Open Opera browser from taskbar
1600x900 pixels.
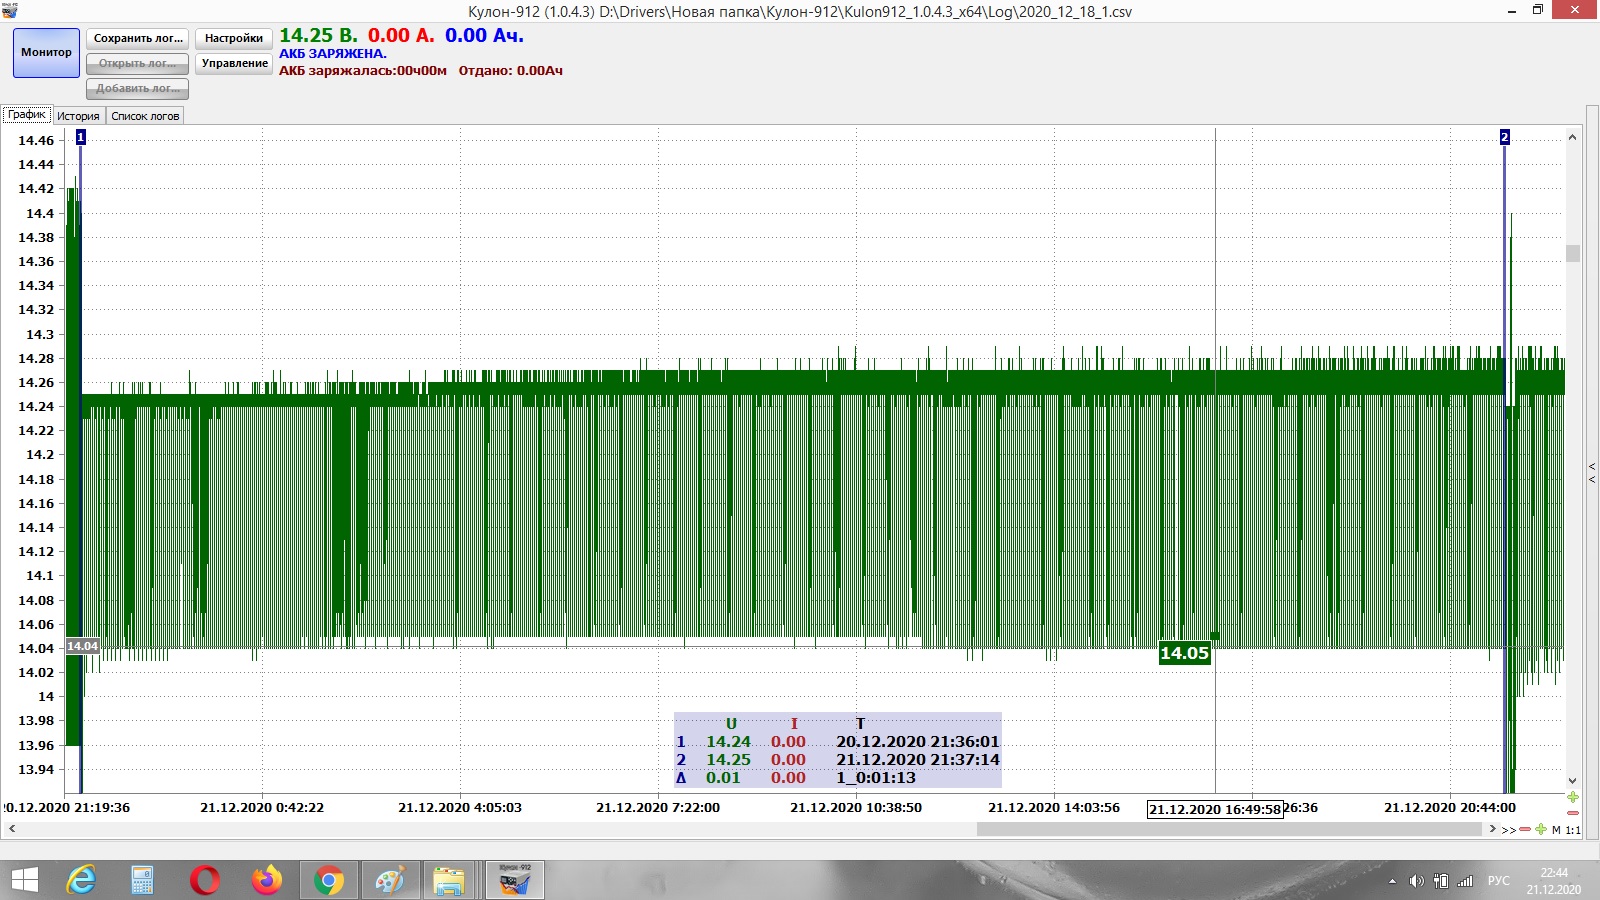[204, 880]
